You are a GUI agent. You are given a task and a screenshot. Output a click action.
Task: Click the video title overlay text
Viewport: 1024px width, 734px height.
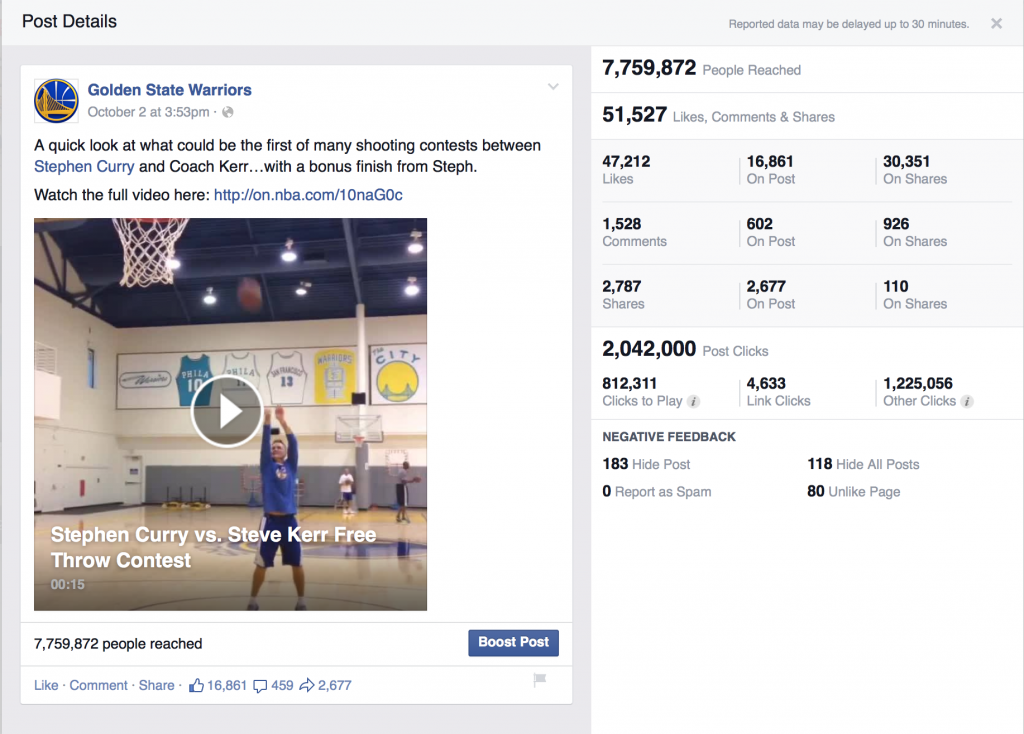(214, 547)
